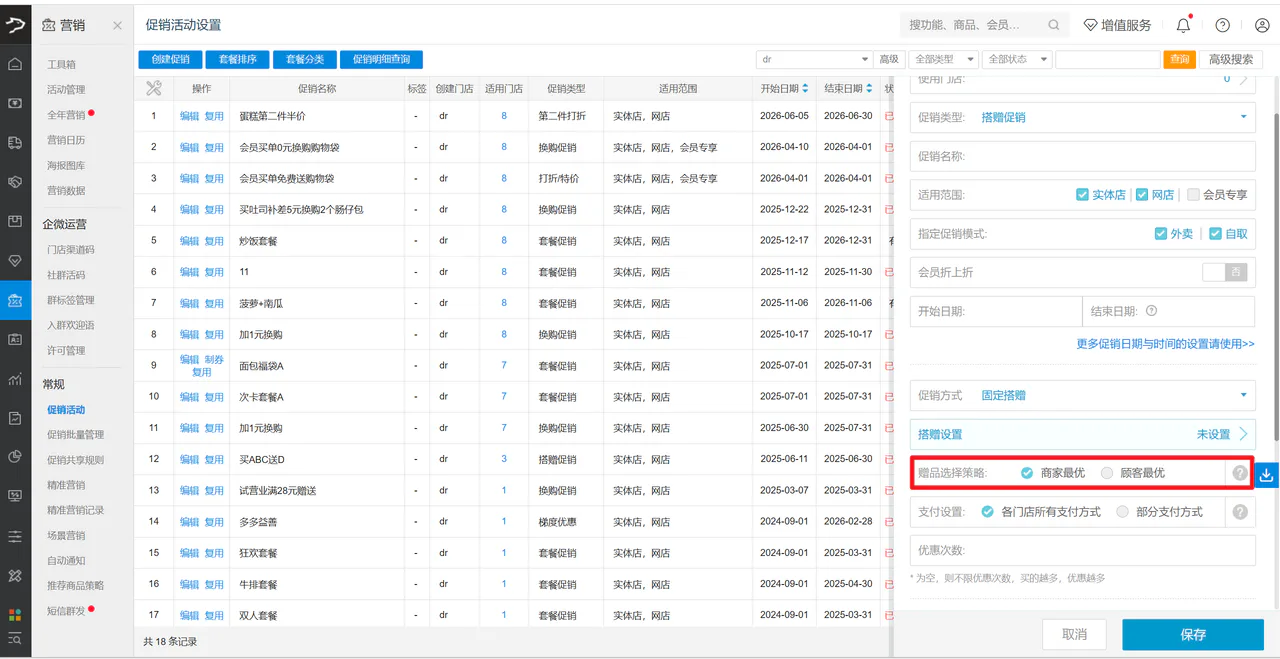Open the notification bell
This screenshot has height=659, width=1280.
pyautogui.click(x=1184, y=25)
